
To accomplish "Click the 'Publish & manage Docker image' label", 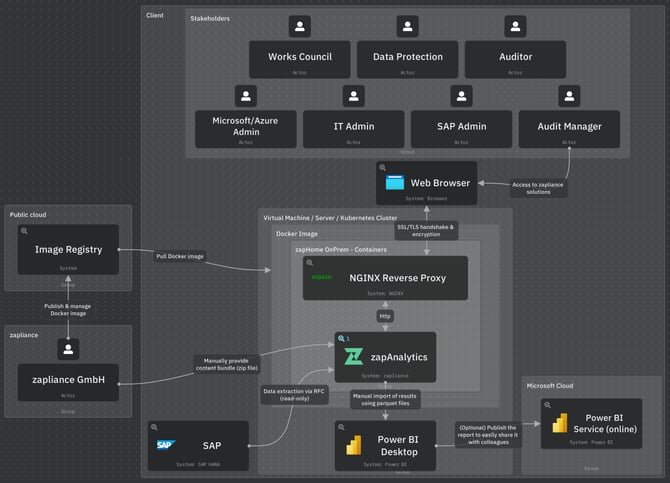I will pos(68,309).
